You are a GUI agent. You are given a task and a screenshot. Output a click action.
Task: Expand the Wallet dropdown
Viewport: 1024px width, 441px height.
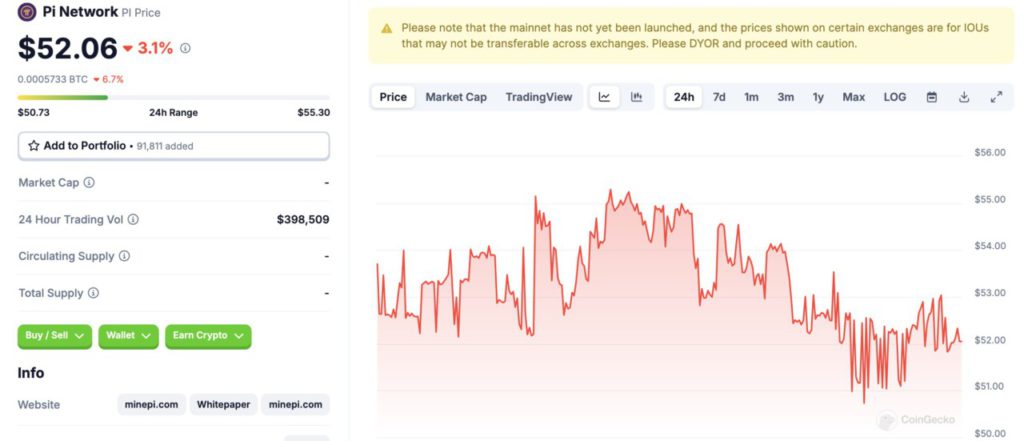(x=129, y=336)
